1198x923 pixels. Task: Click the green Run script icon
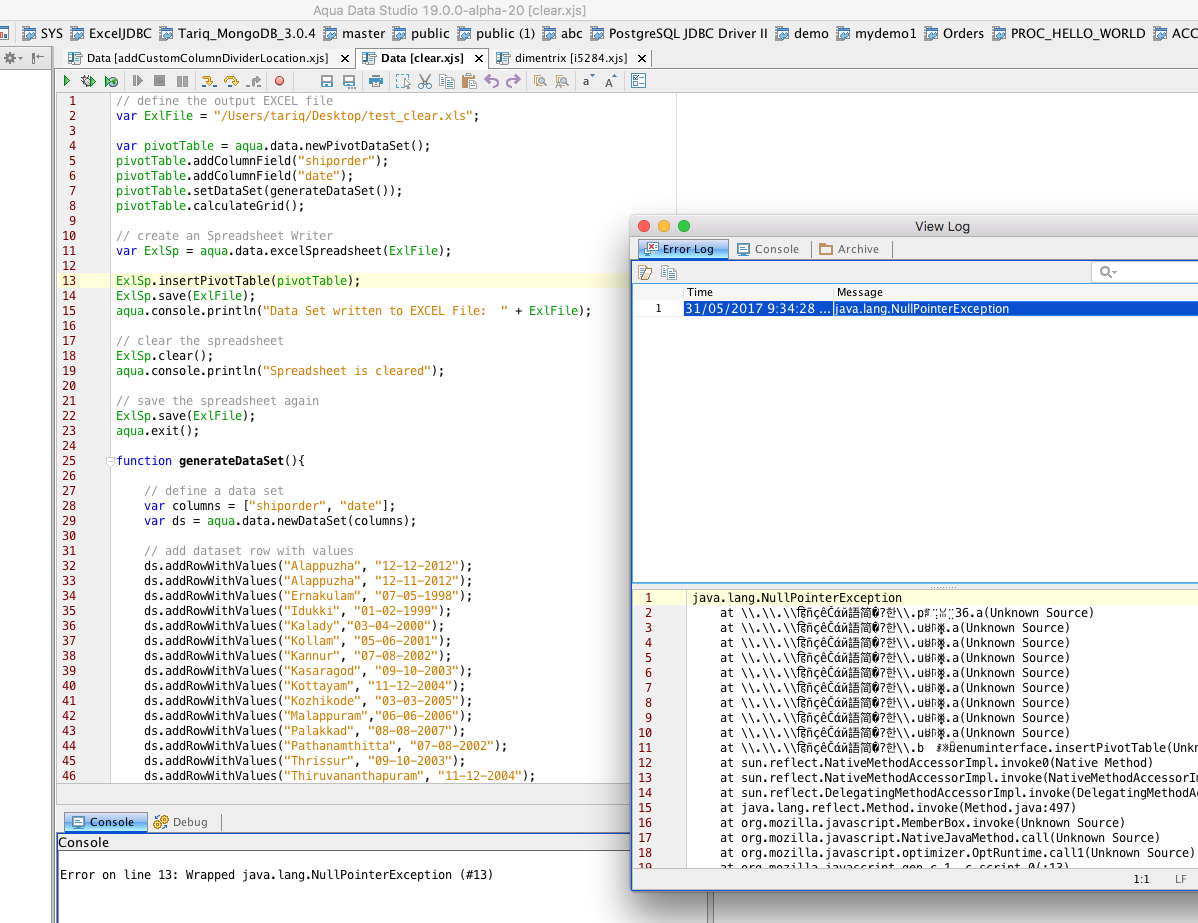click(66, 81)
